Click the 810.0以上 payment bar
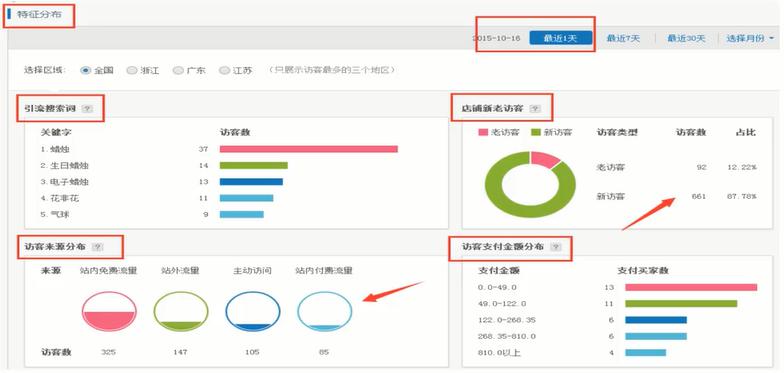784x373 pixels. 646,352
